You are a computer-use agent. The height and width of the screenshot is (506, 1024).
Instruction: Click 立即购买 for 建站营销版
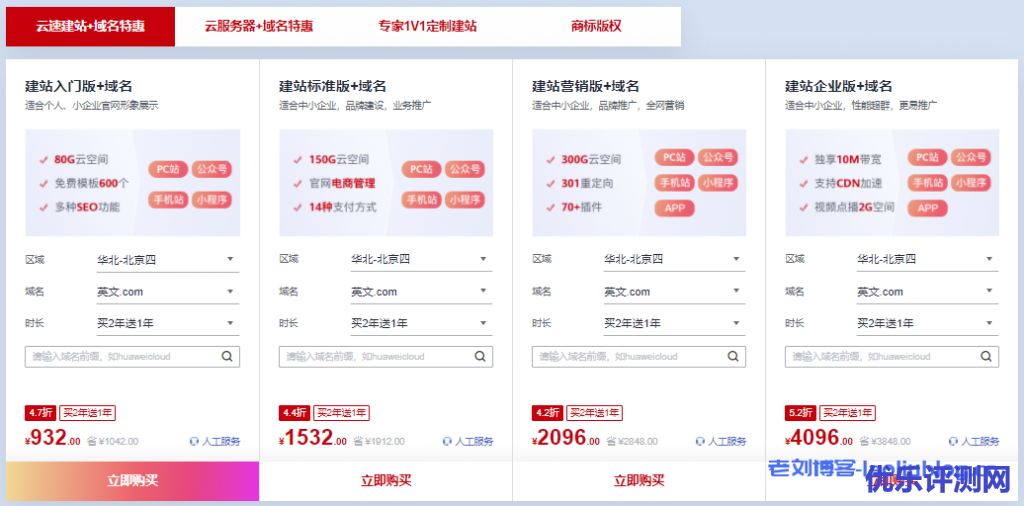tap(639, 481)
